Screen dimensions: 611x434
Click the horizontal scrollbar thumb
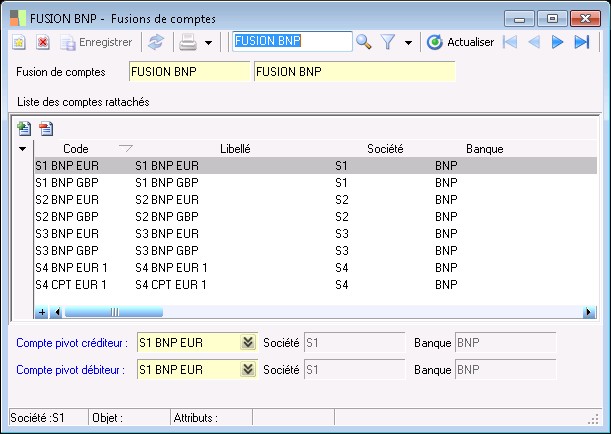114,312
